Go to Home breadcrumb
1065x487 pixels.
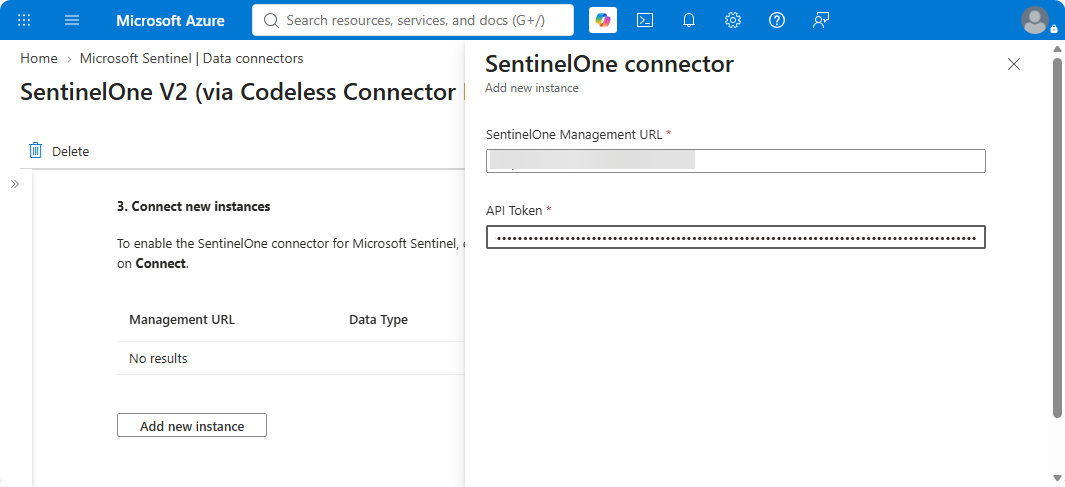(x=39, y=58)
